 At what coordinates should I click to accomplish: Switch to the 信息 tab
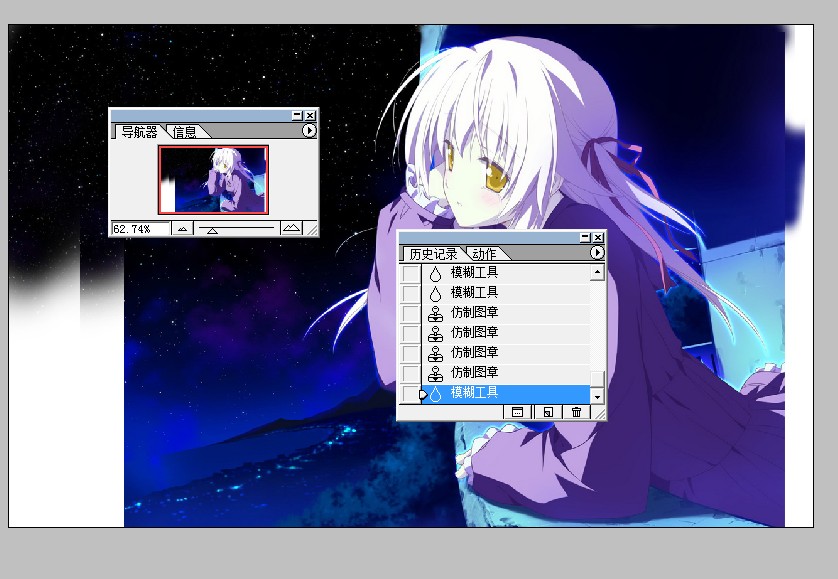point(184,132)
